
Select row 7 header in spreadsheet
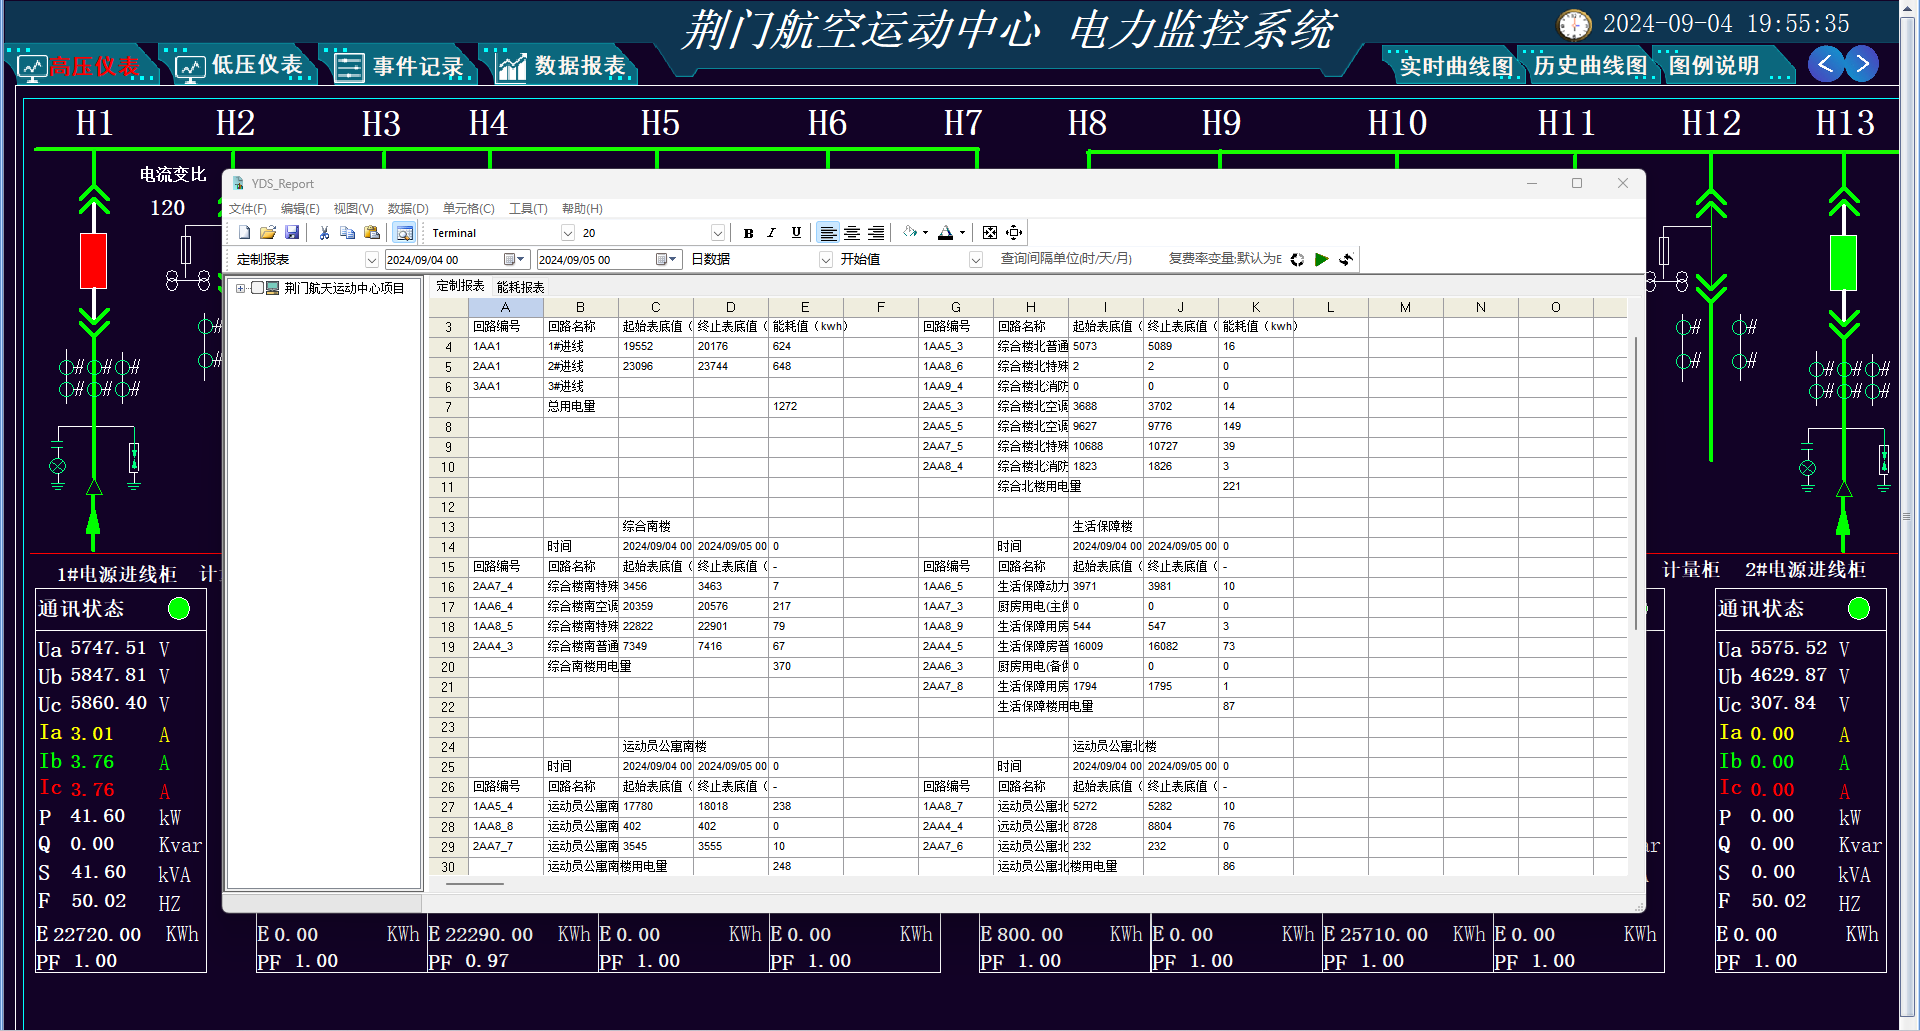tap(448, 407)
